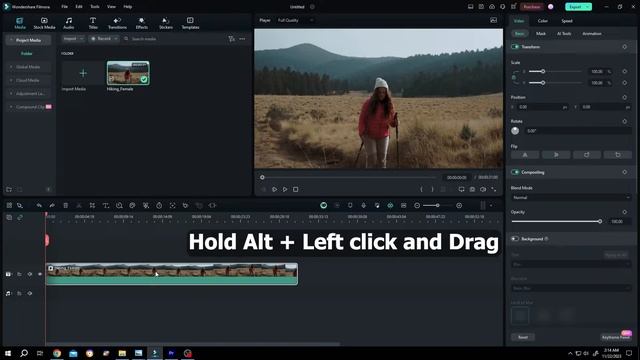Click the Import Media plus tile
The height and width of the screenshot is (360, 640).
point(83,73)
